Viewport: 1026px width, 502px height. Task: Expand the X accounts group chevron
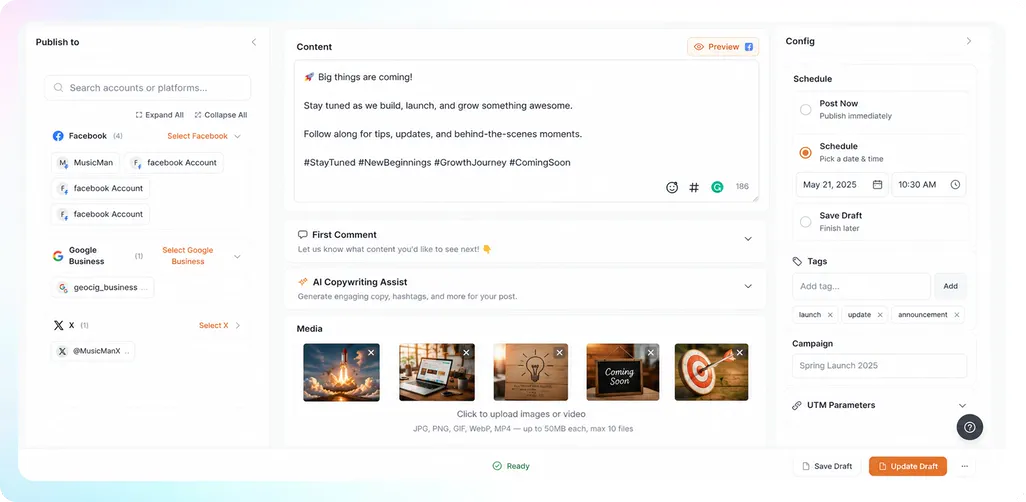click(x=238, y=325)
